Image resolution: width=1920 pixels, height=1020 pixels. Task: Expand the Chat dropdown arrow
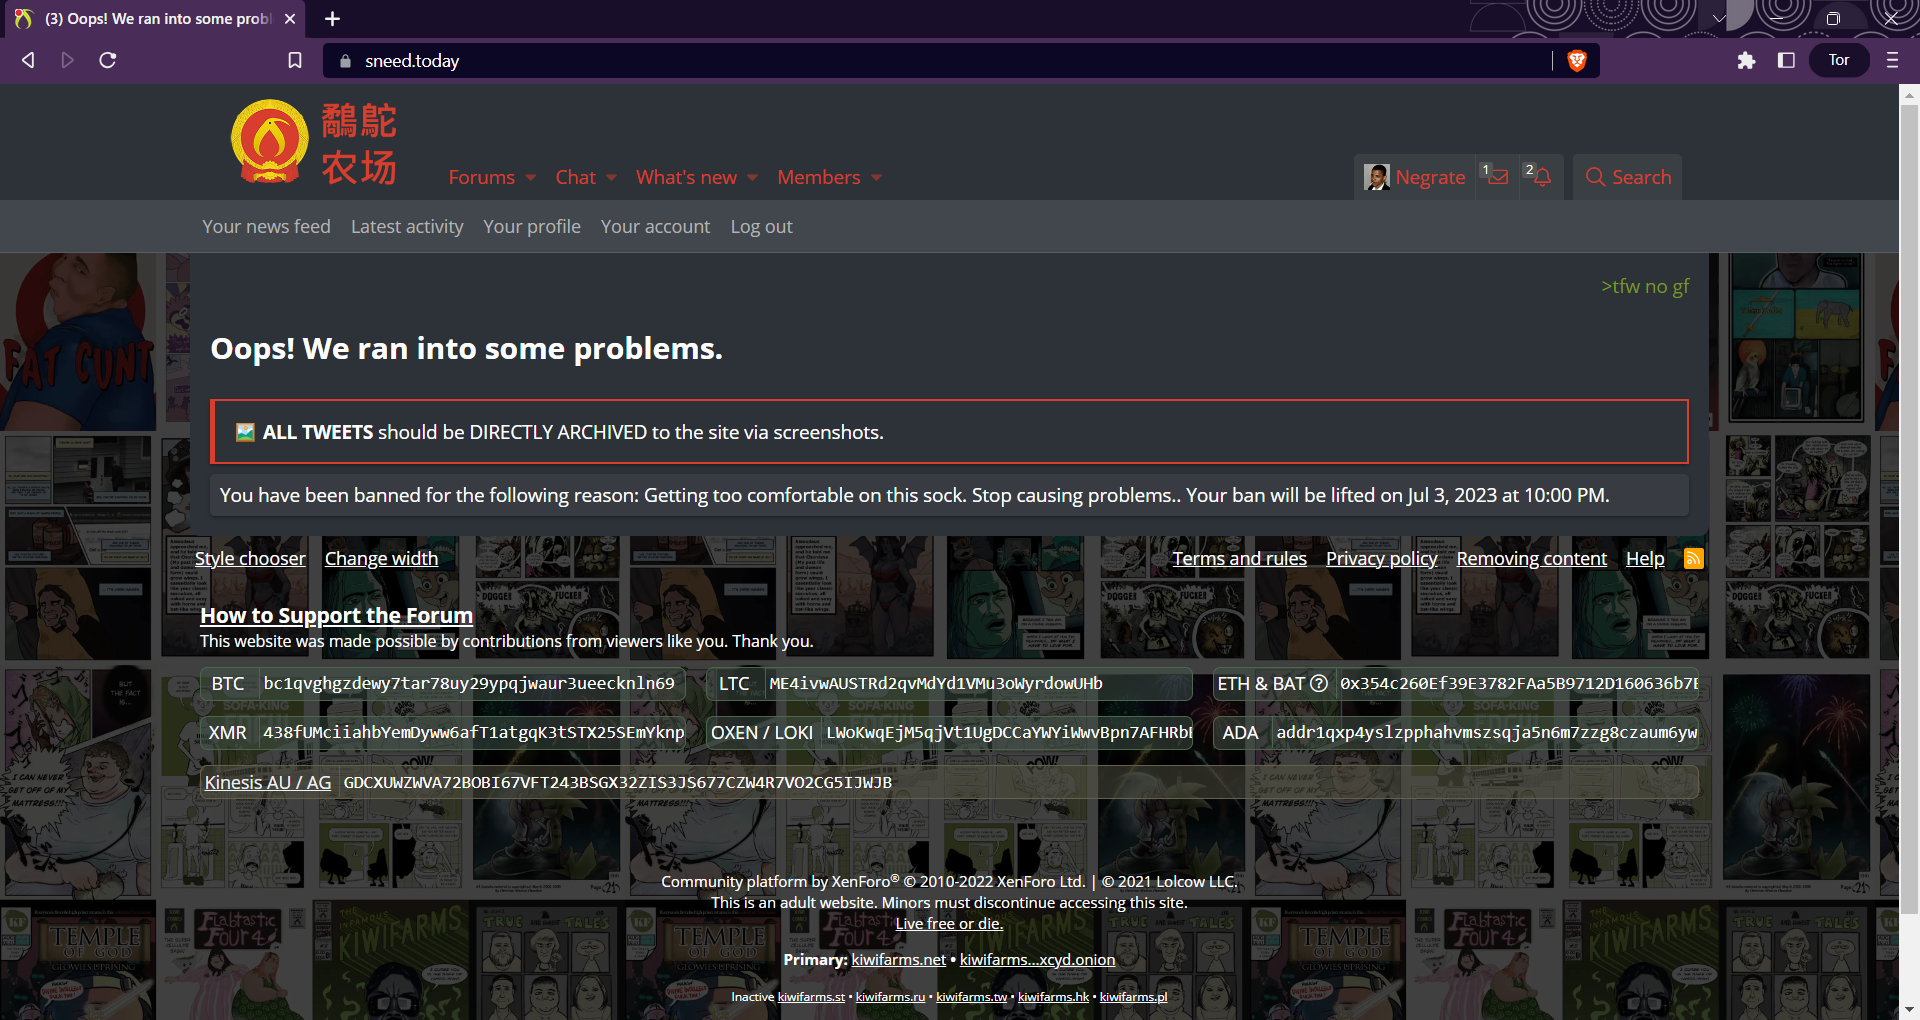pyautogui.click(x=611, y=178)
